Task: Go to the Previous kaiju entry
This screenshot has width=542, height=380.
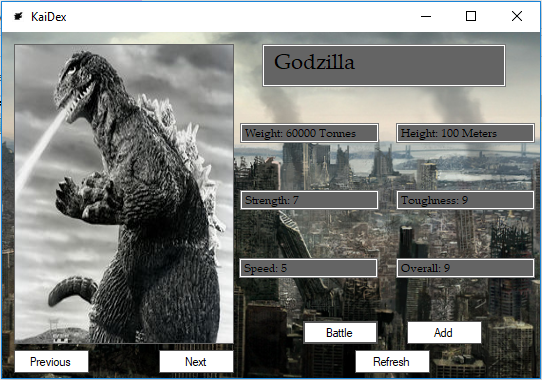Action: 51,362
